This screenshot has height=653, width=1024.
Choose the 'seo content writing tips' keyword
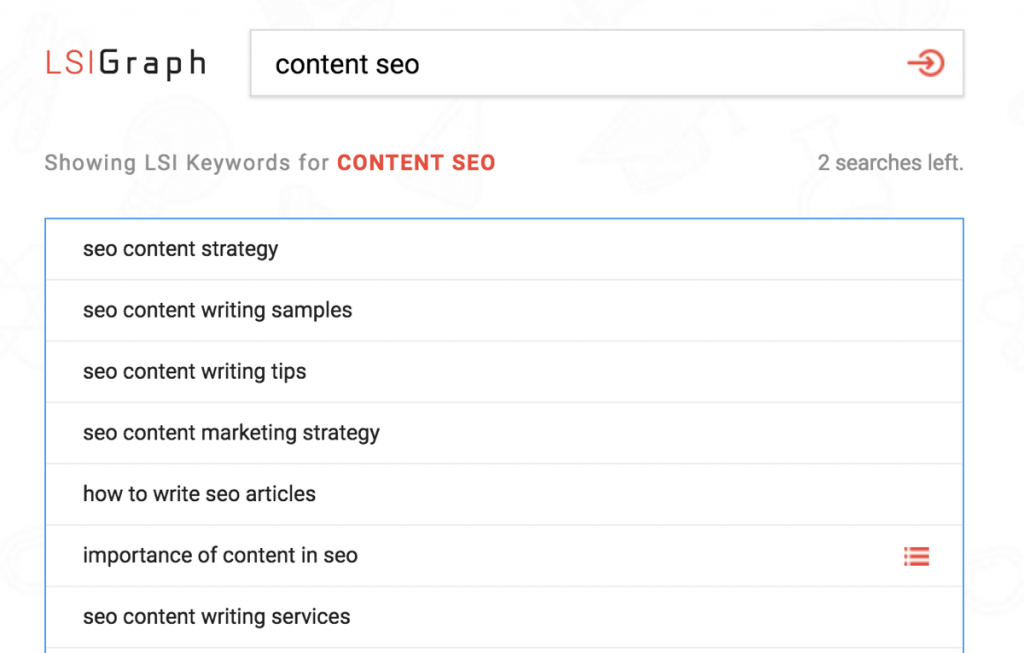pos(194,372)
